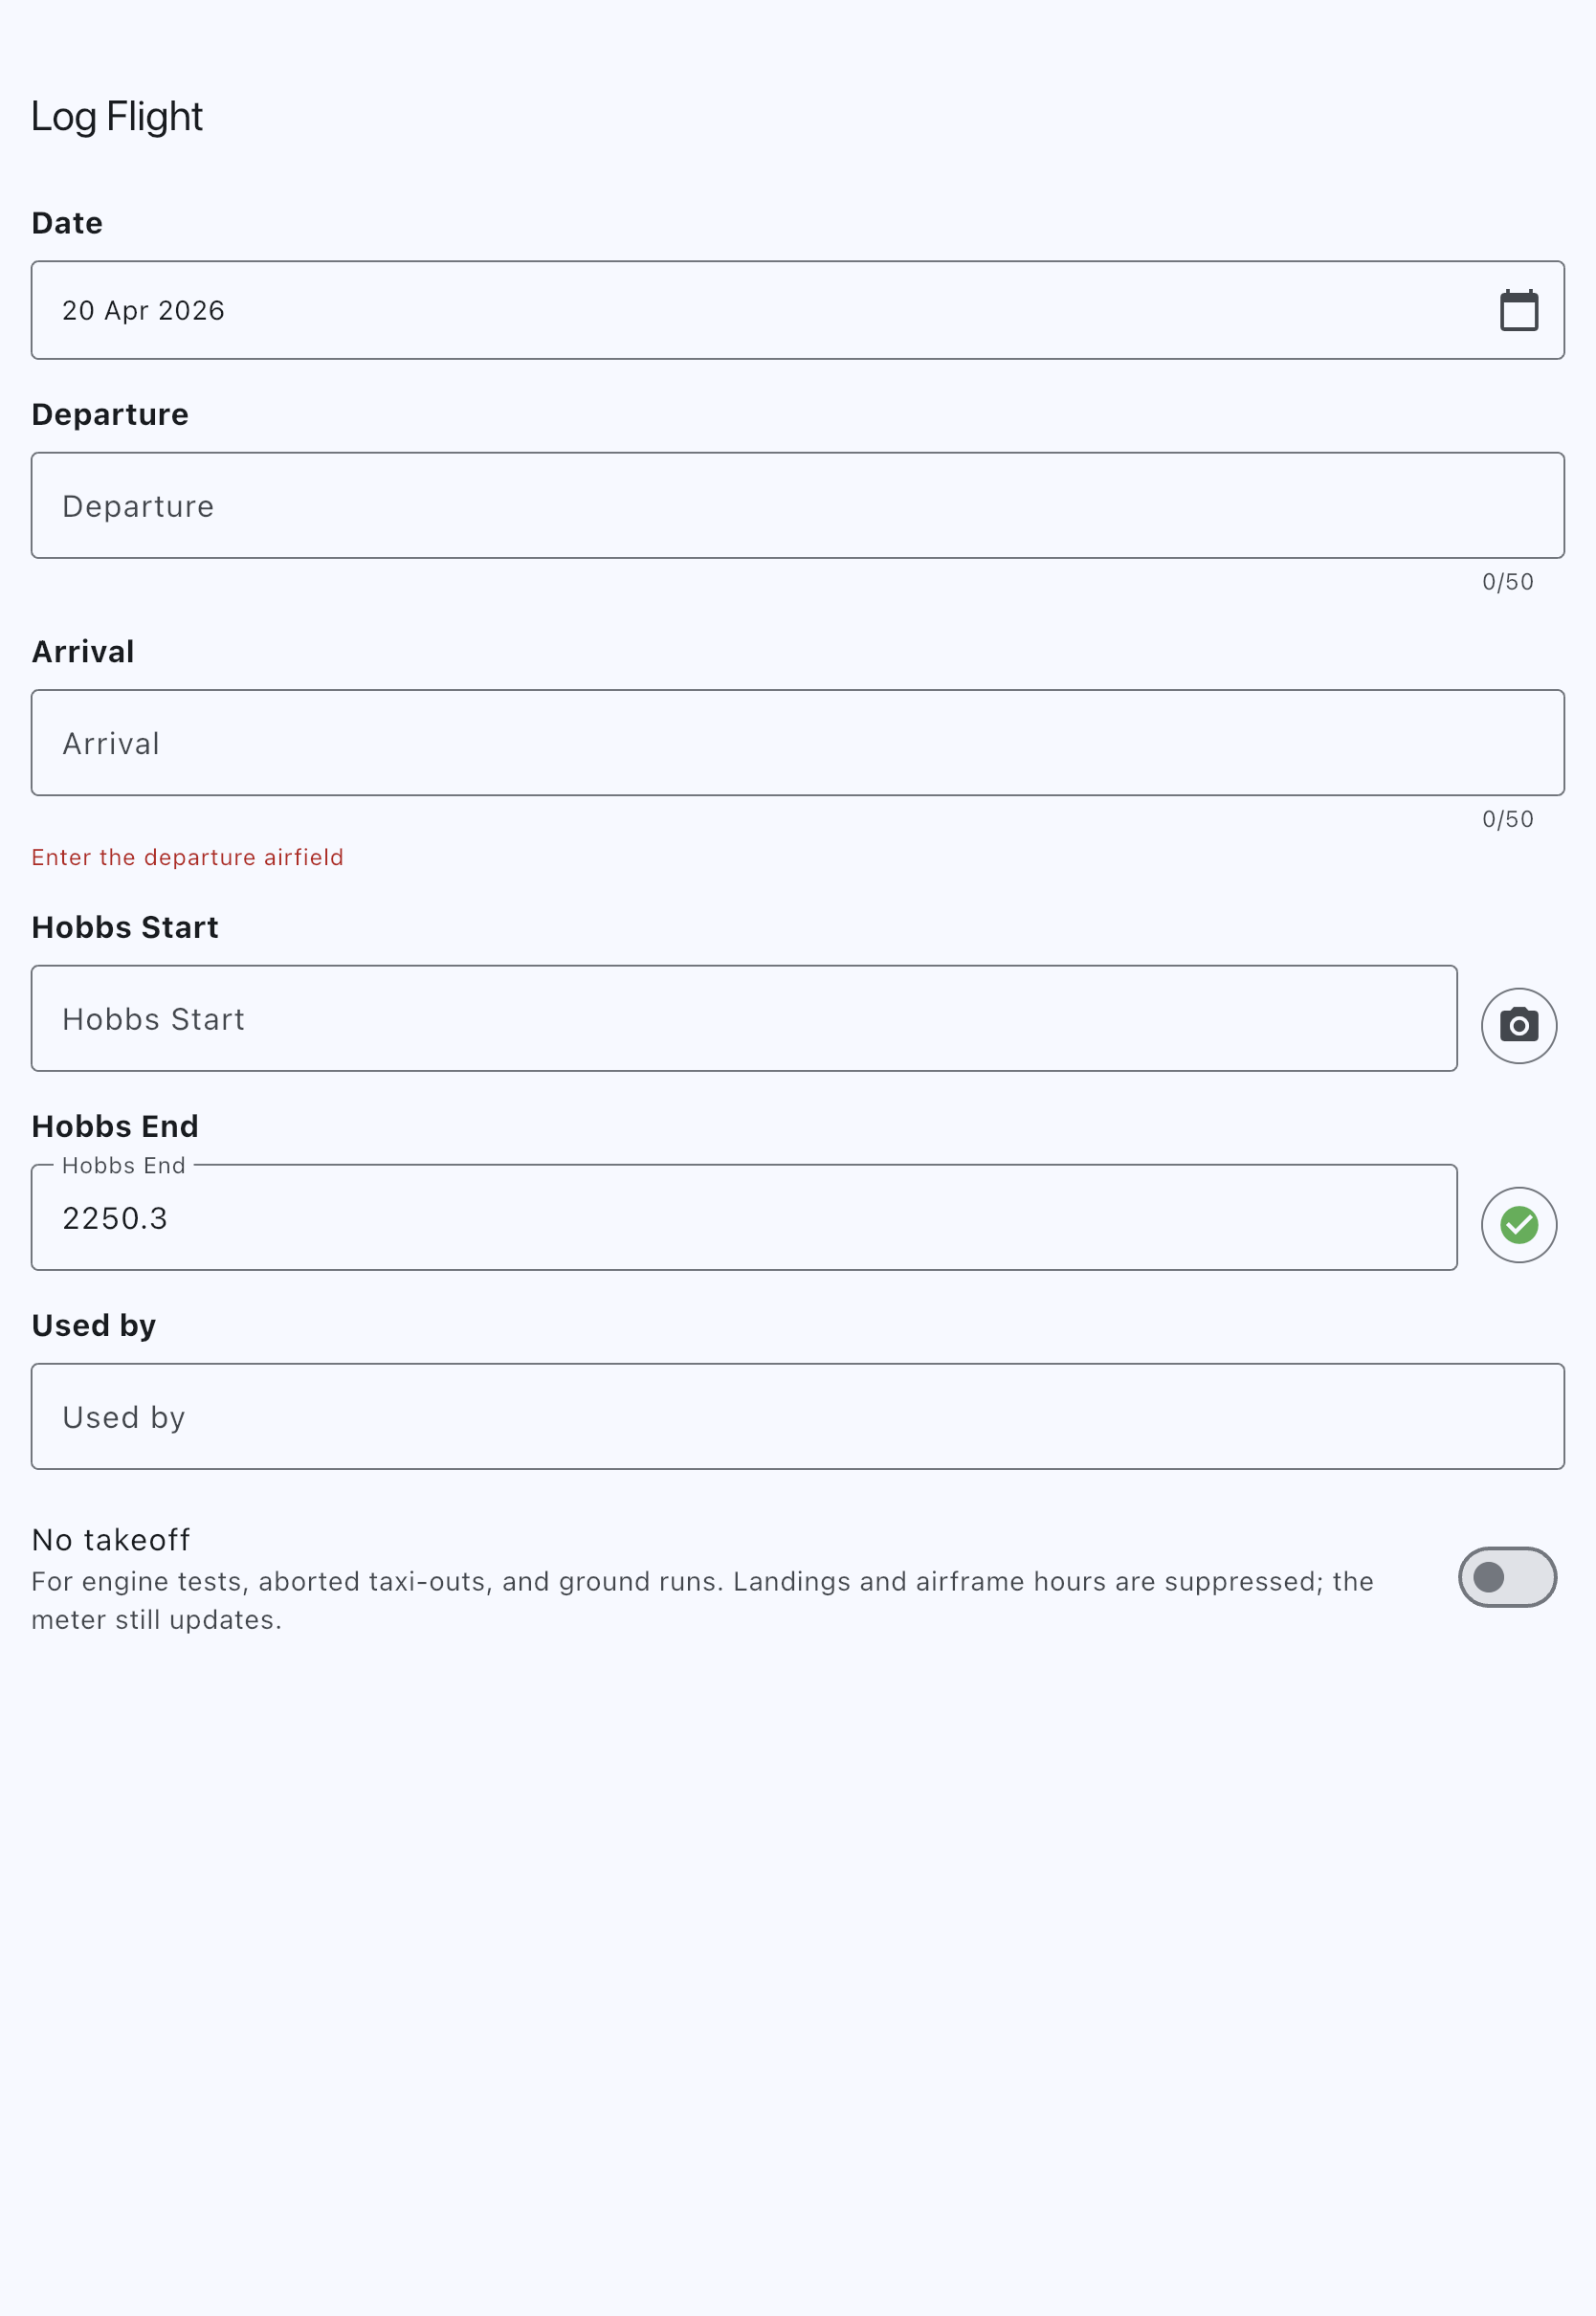Click the Departure field label
1596x2316 pixels.
[110, 414]
